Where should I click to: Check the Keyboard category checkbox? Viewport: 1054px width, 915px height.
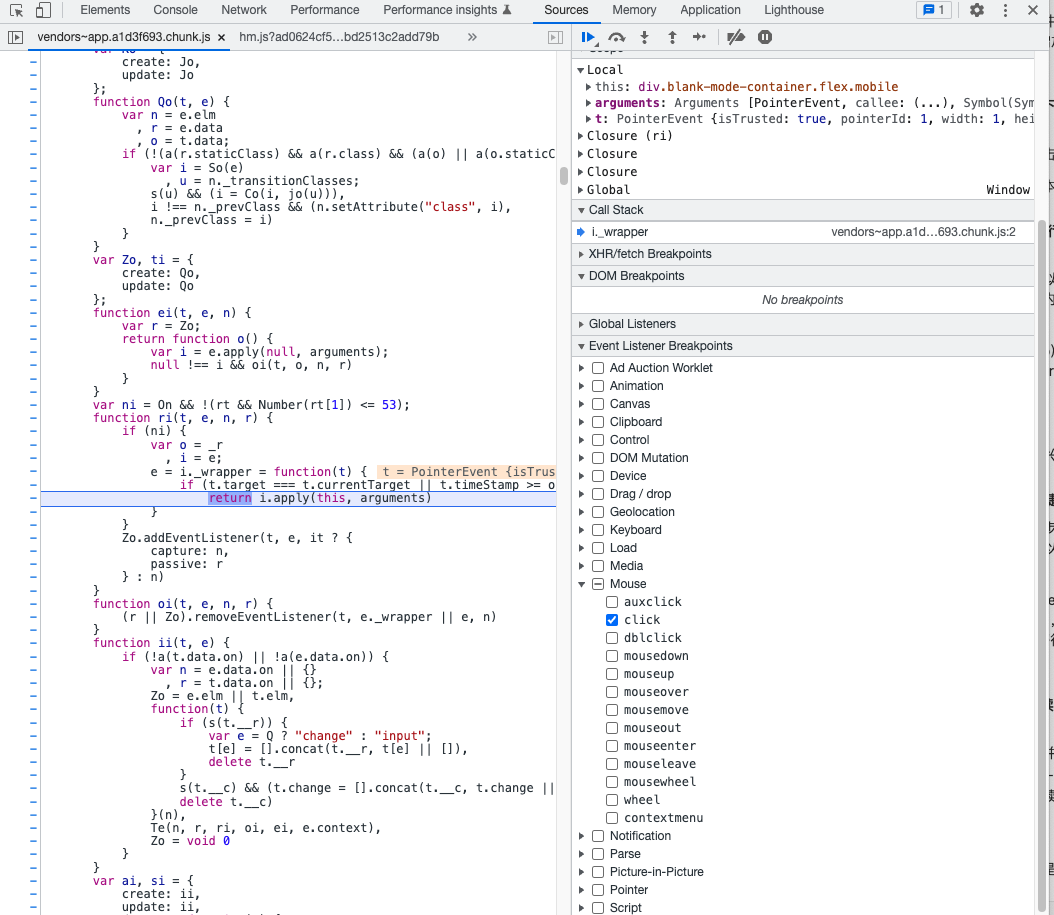point(598,530)
